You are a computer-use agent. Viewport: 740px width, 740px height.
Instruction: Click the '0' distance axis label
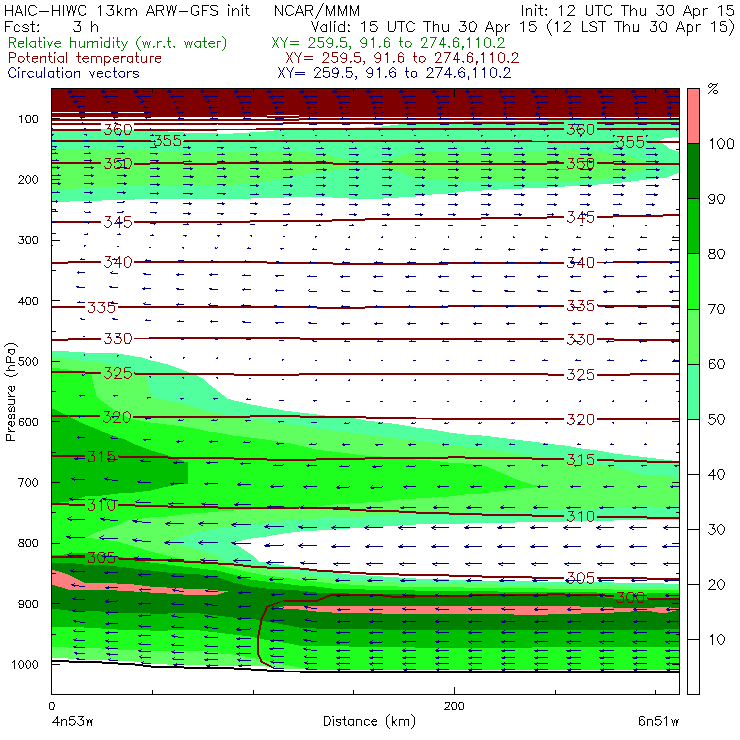[x=51, y=706]
